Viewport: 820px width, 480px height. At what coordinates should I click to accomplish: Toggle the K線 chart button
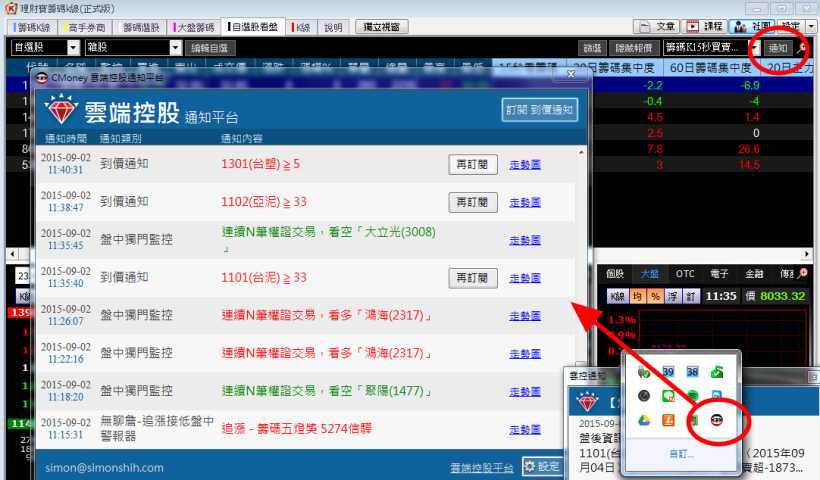tap(618, 296)
